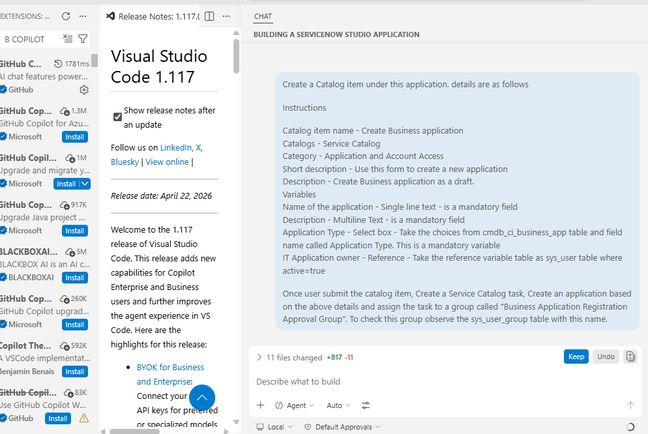The image size is (648, 434).
Task: Open the LinkedIn link
Action: (175, 147)
